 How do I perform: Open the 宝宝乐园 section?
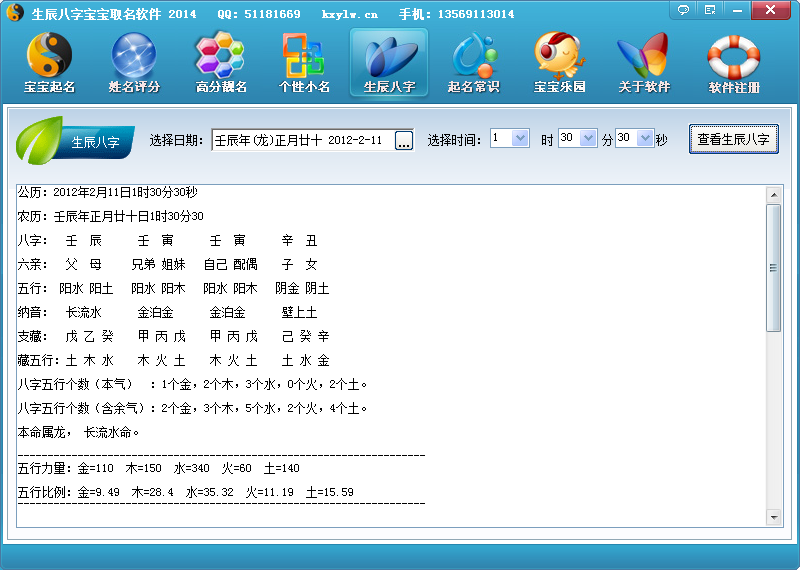pos(559,62)
